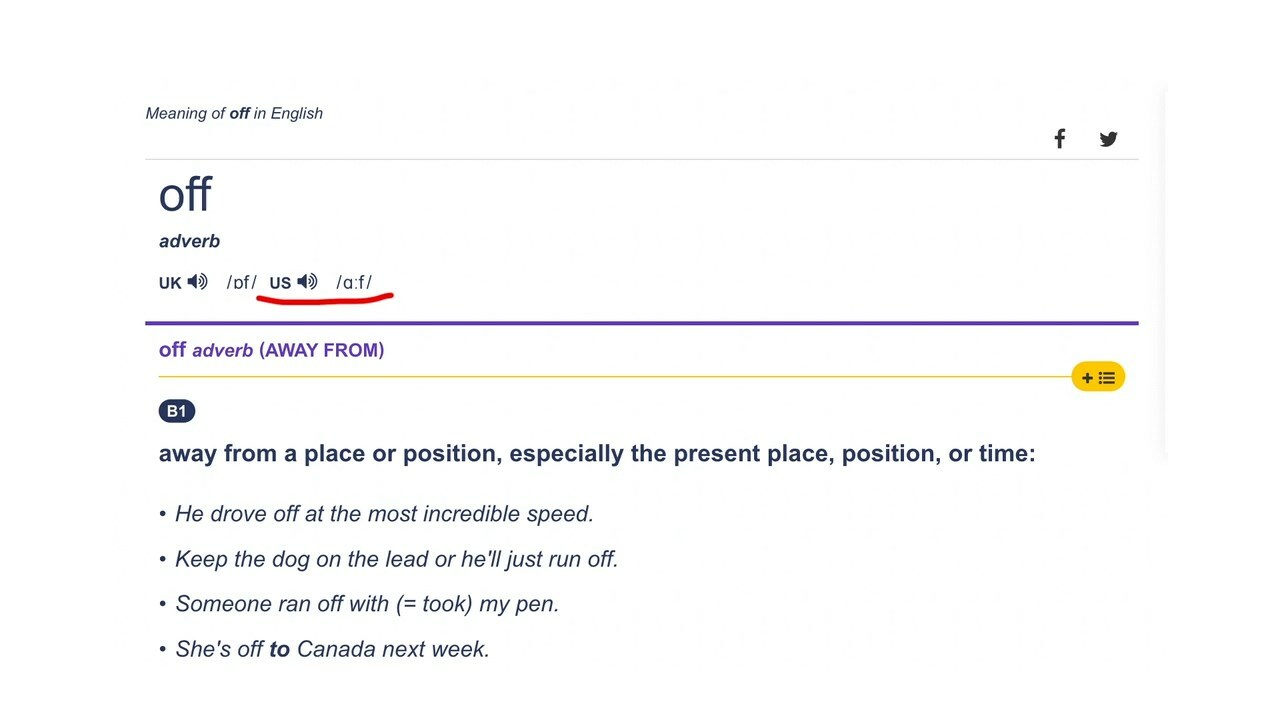Click the 'Meaning of off in English' breadcrumb

234,113
